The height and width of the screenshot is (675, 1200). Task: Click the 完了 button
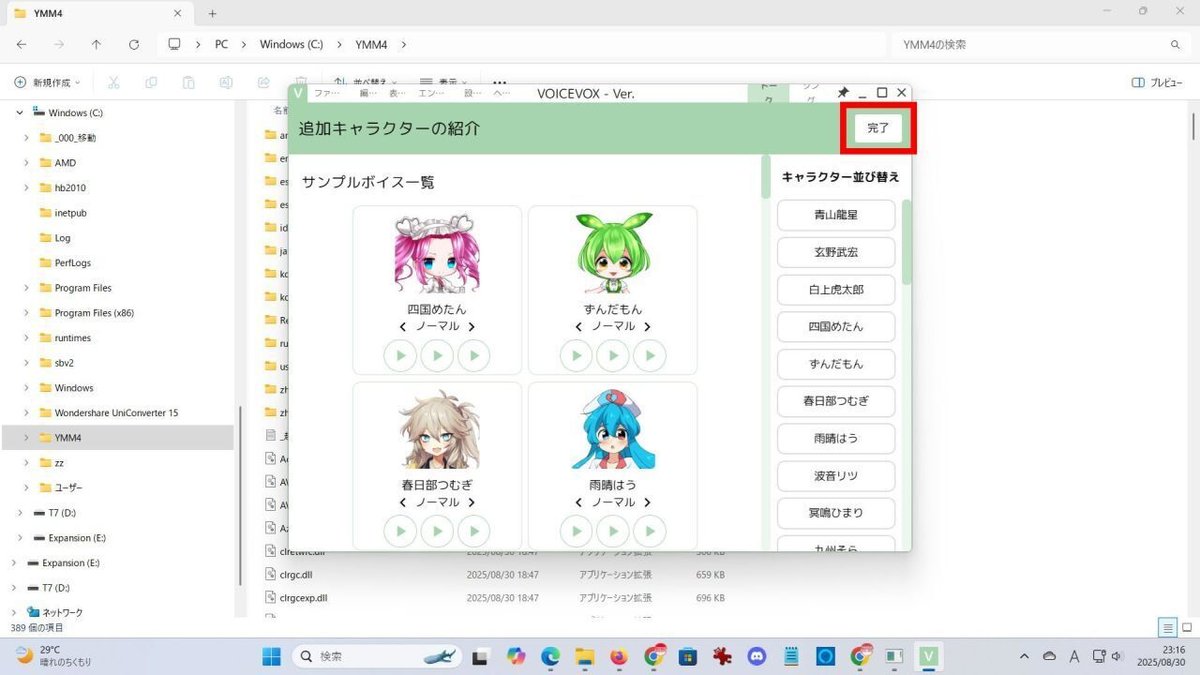coord(877,129)
